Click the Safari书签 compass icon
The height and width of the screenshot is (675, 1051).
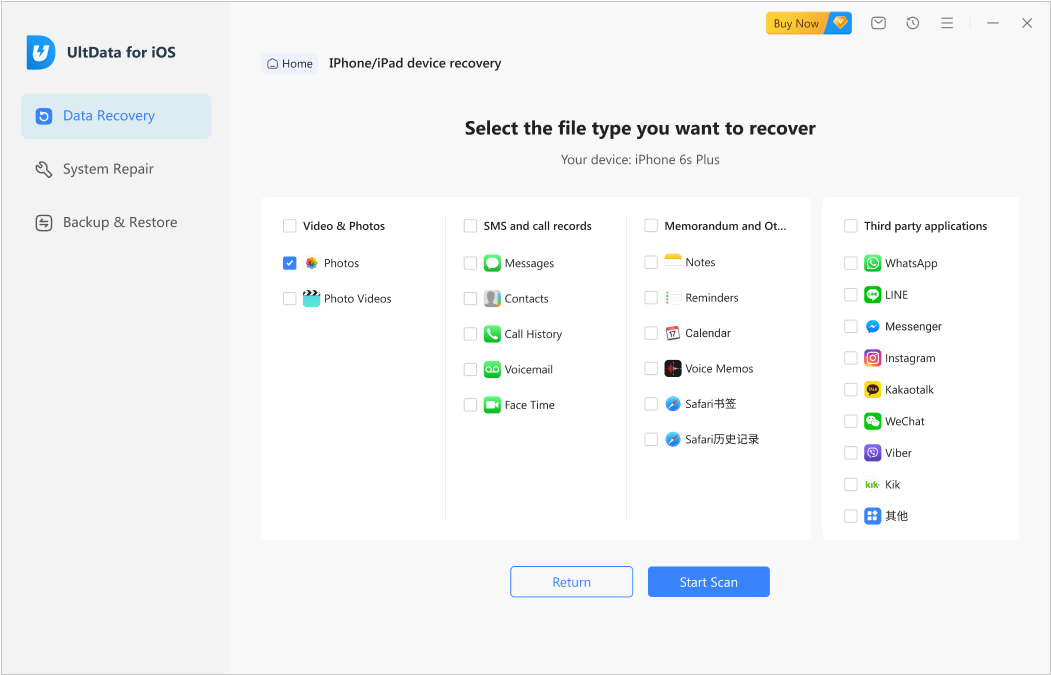[673, 404]
